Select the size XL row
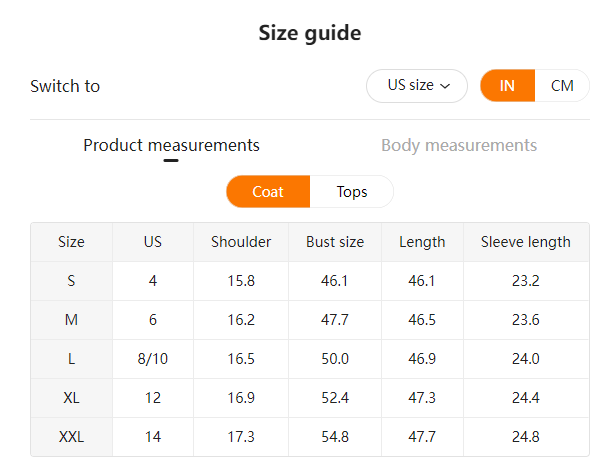603x464 pixels. tap(71, 398)
